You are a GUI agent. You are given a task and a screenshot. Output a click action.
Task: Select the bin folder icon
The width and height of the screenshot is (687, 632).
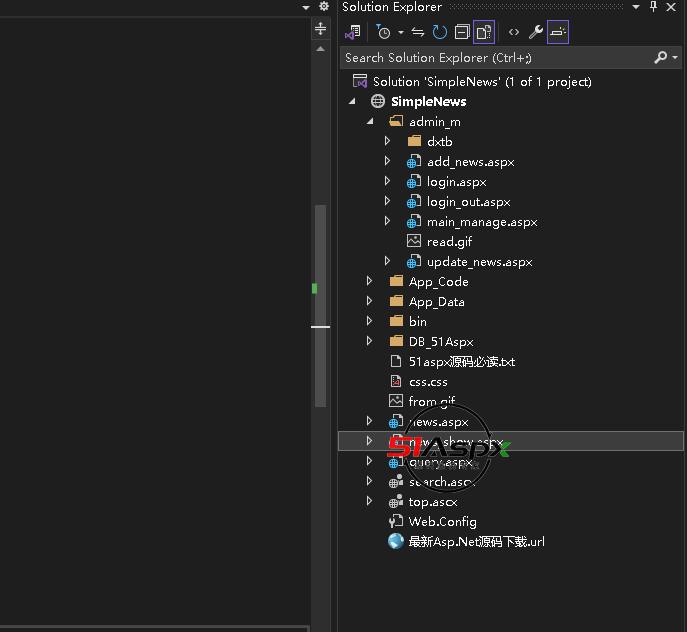(x=396, y=321)
